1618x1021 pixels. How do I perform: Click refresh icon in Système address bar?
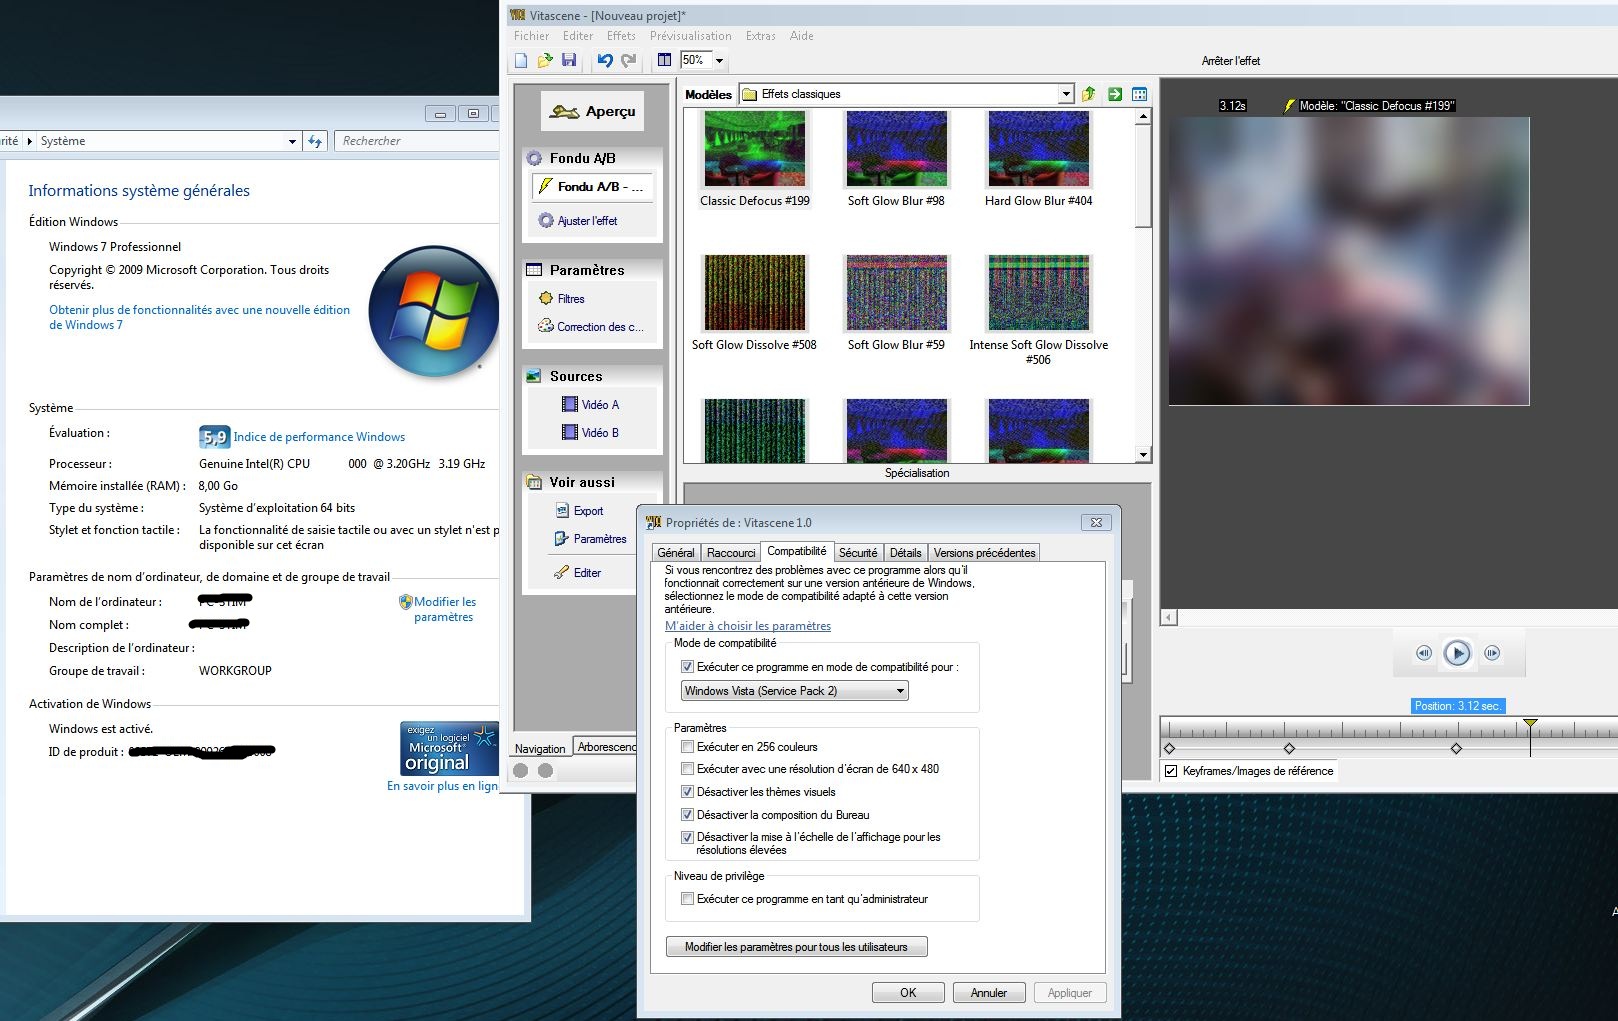316,141
